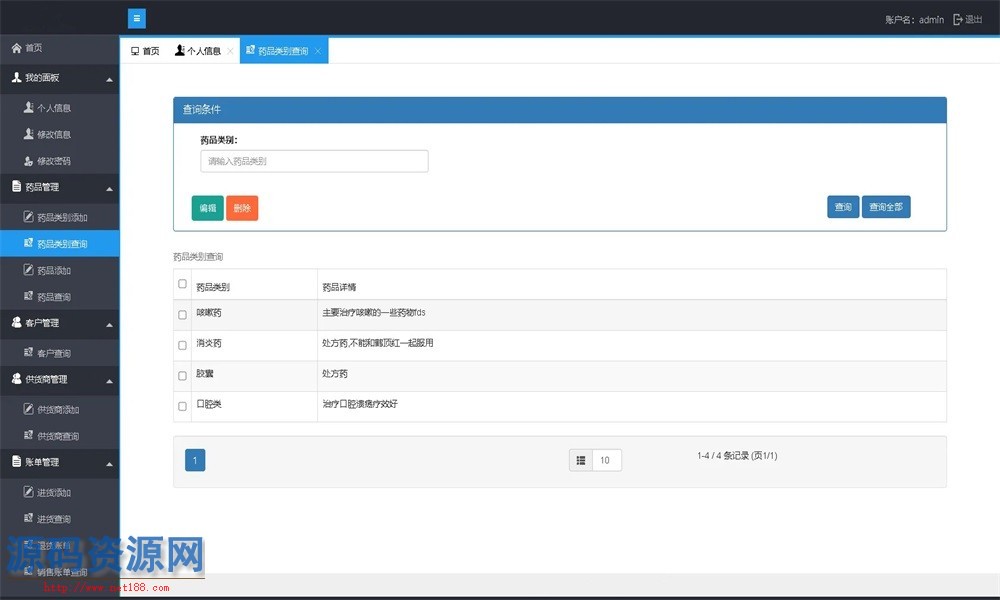Screen dimensions: 1000x600
Task: Click the list icon beside page size
Action: click(581, 460)
